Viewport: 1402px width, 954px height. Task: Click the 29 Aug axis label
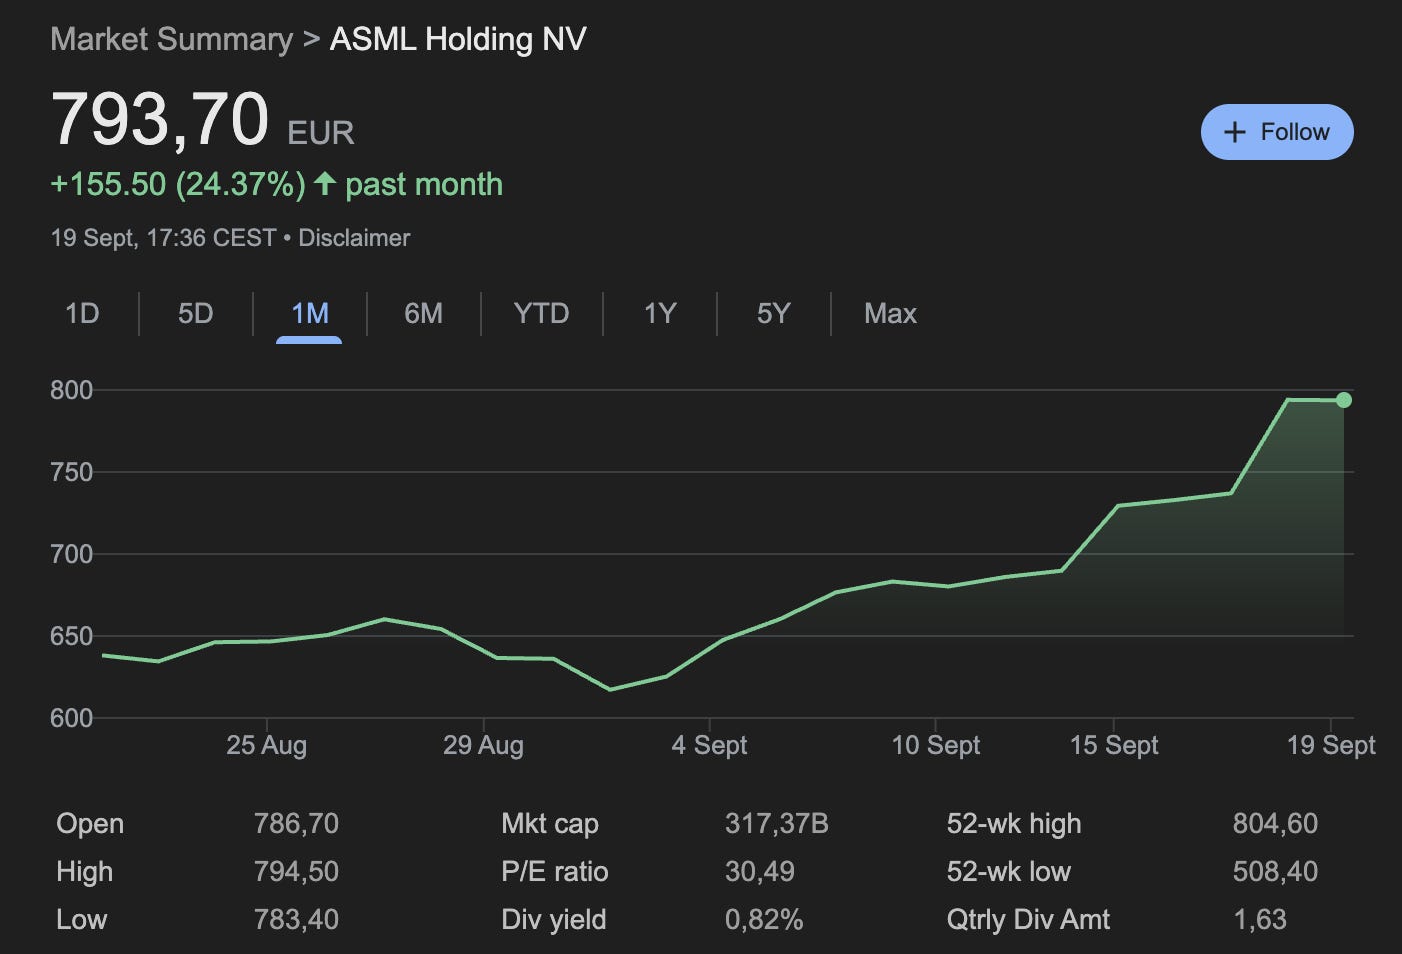click(x=483, y=746)
